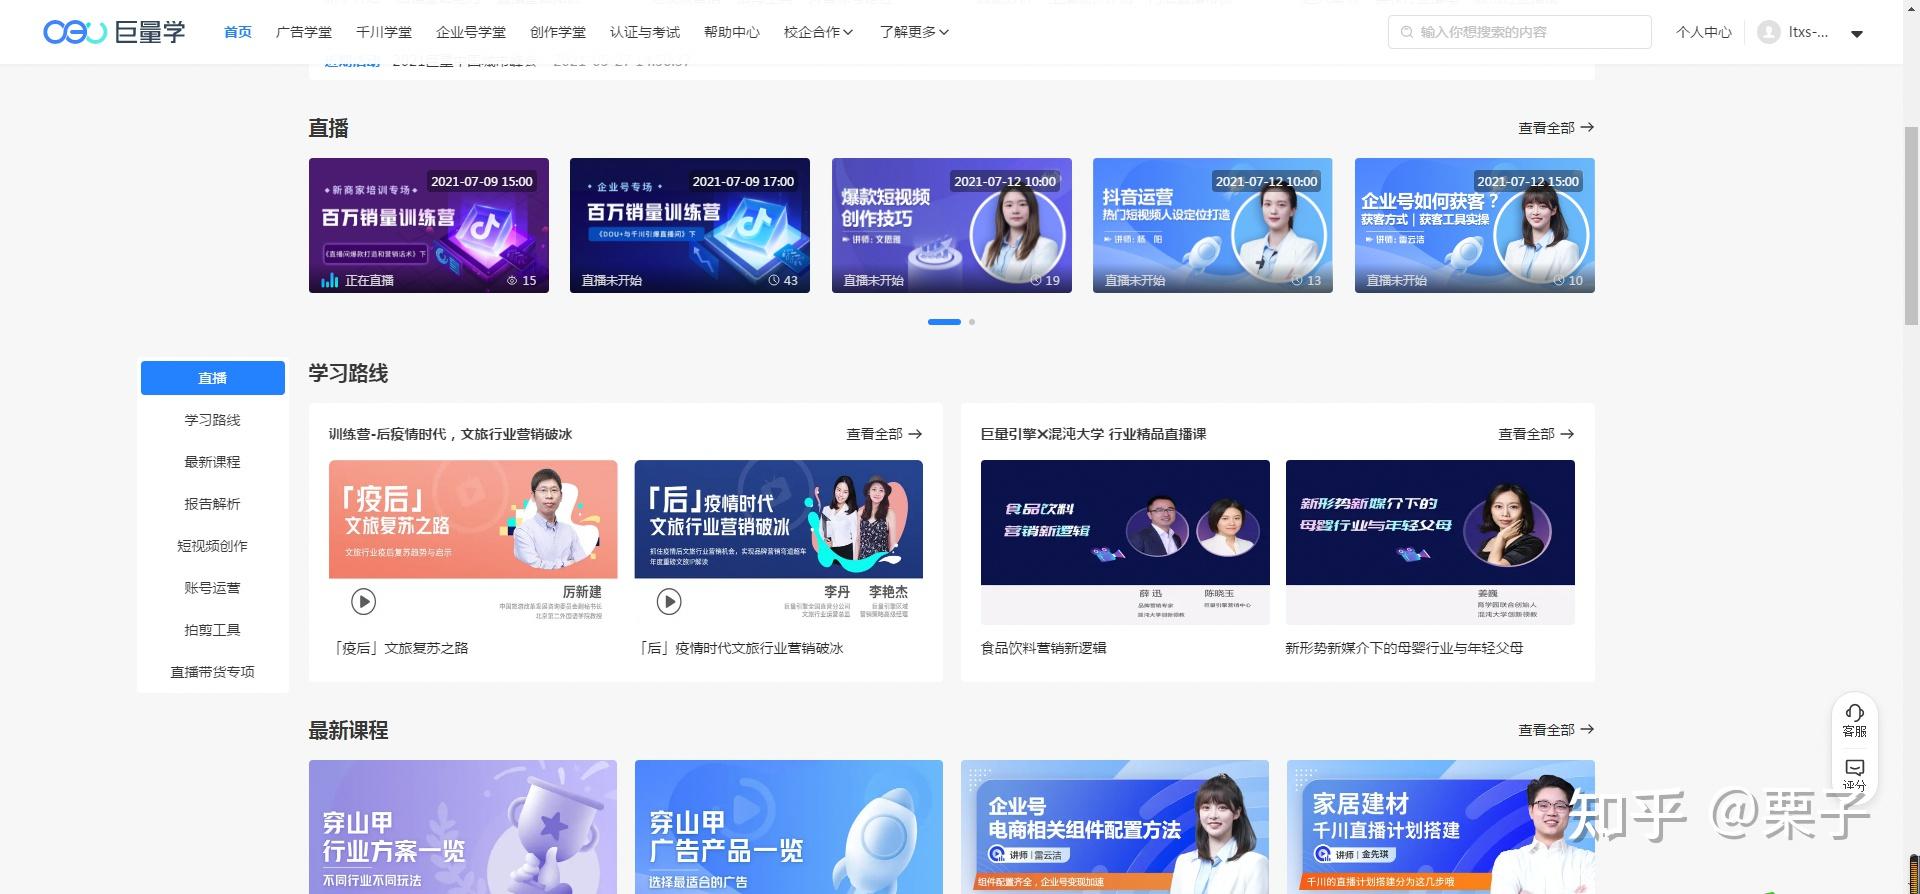Click the 正在直播 status label
This screenshot has width=1920, height=894.
pyautogui.click(x=369, y=281)
